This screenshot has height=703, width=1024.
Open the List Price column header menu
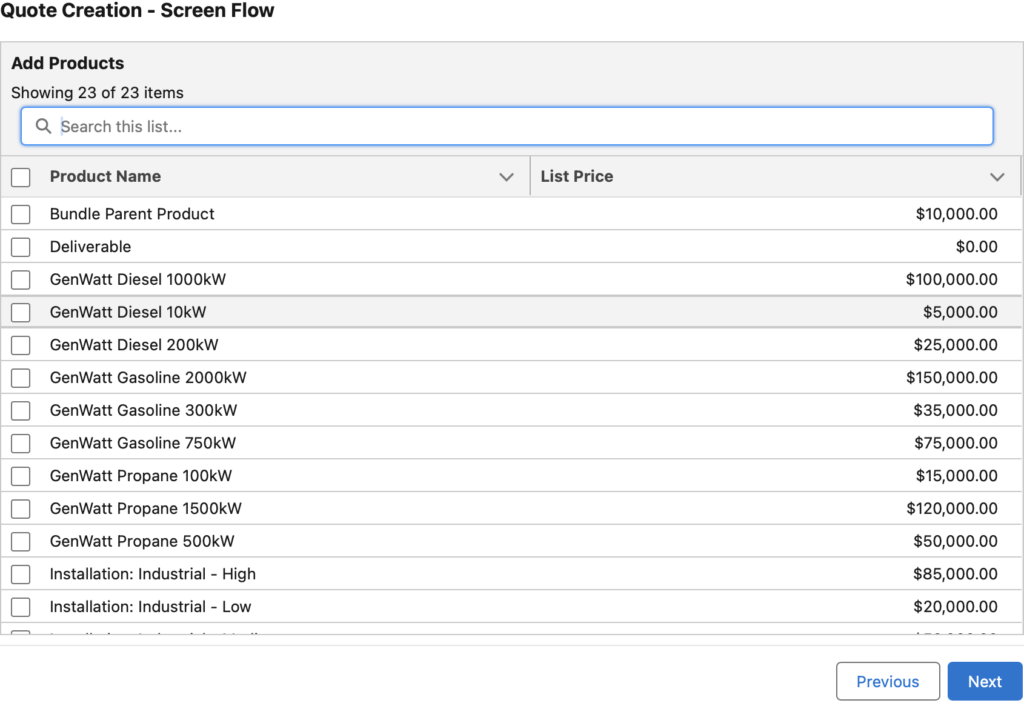(x=997, y=176)
